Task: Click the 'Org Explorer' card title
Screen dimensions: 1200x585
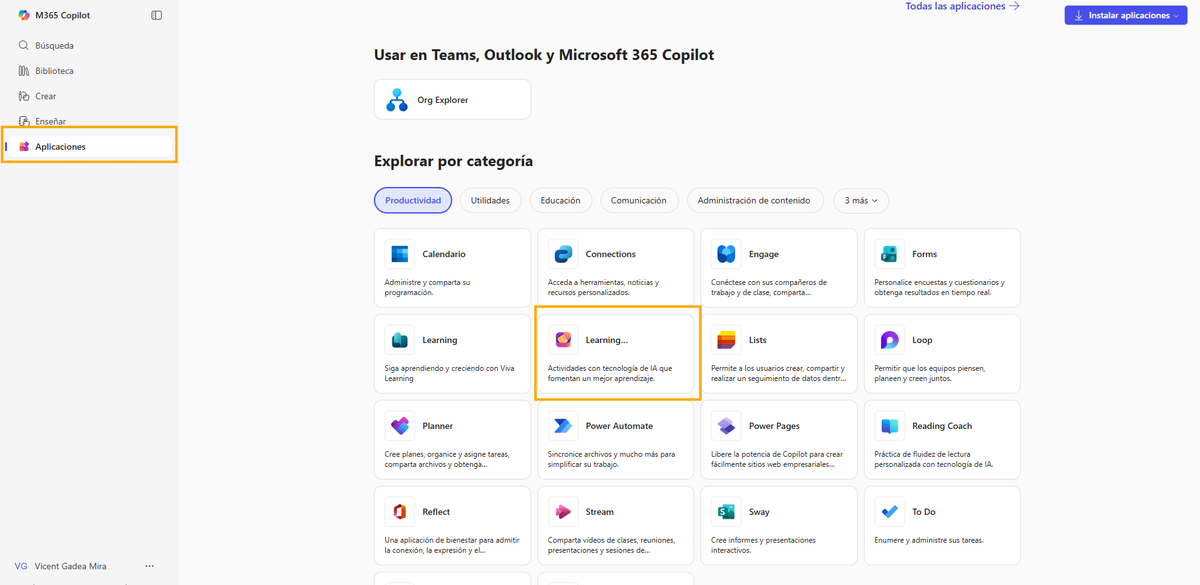Action: coord(442,100)
